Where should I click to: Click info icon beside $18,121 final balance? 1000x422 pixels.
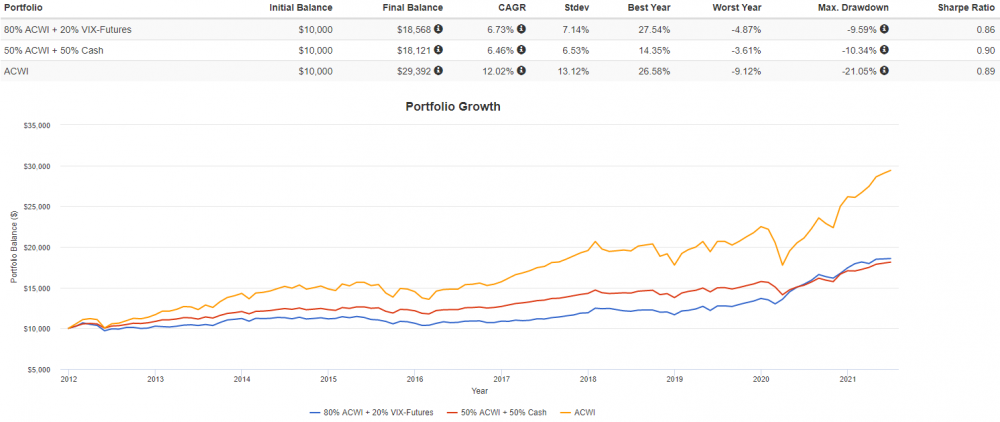click(438, 51)
